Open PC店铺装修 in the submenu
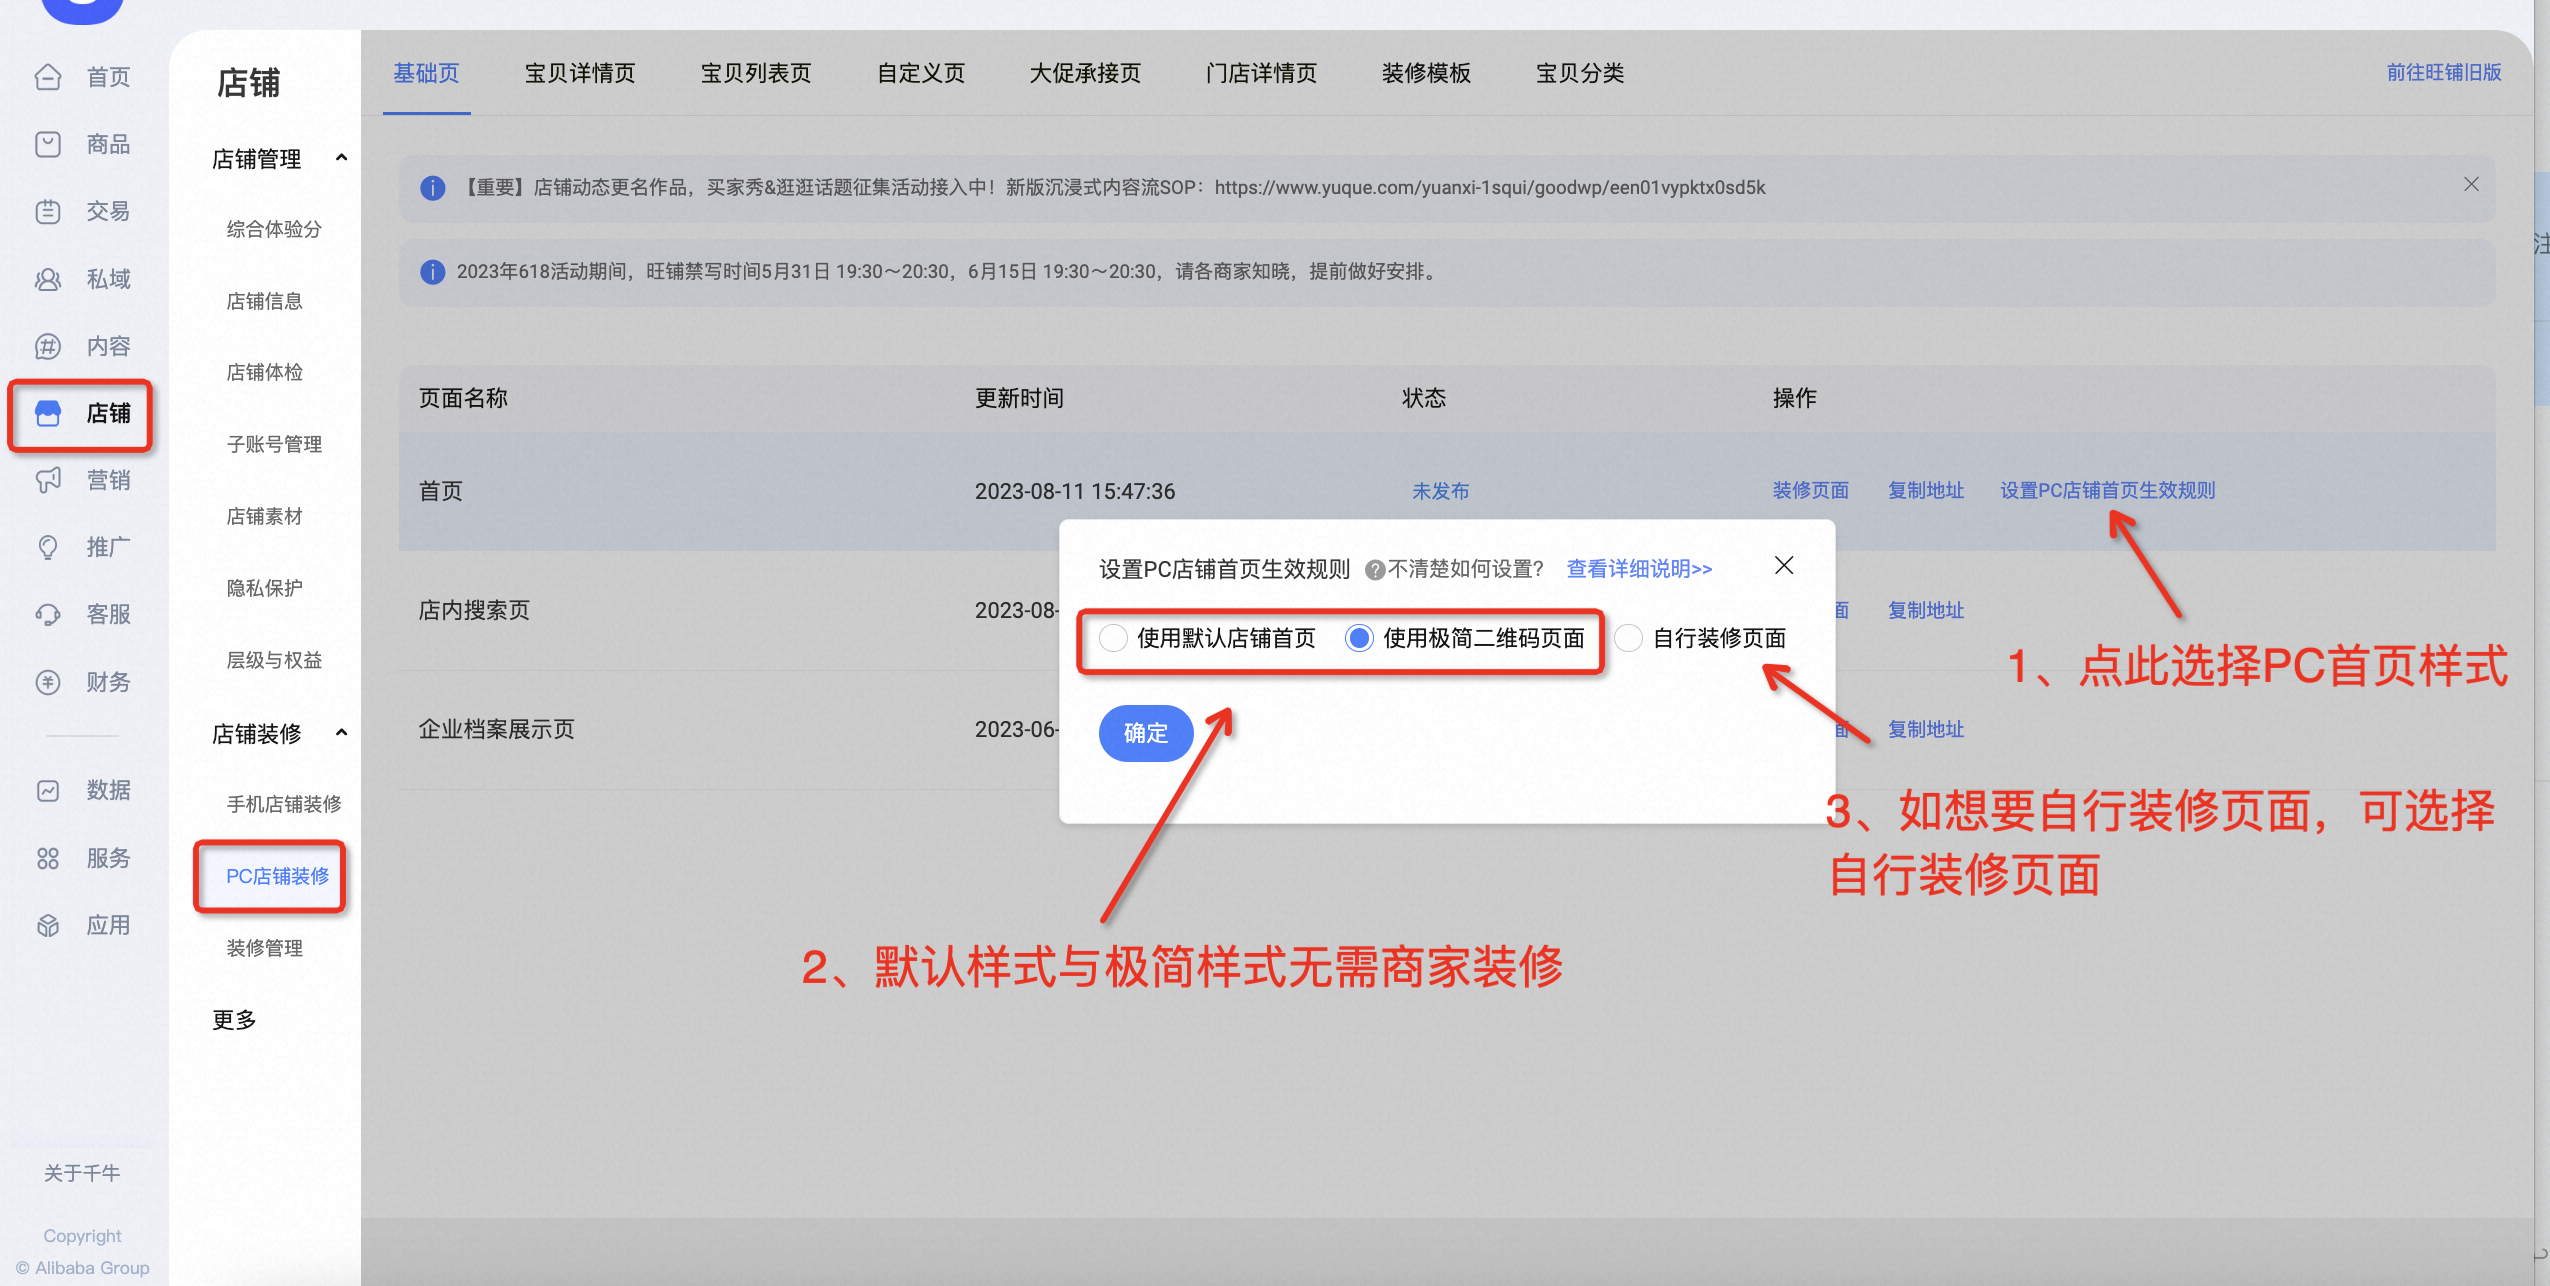Screen dimensions: 2550x1286 277,876
